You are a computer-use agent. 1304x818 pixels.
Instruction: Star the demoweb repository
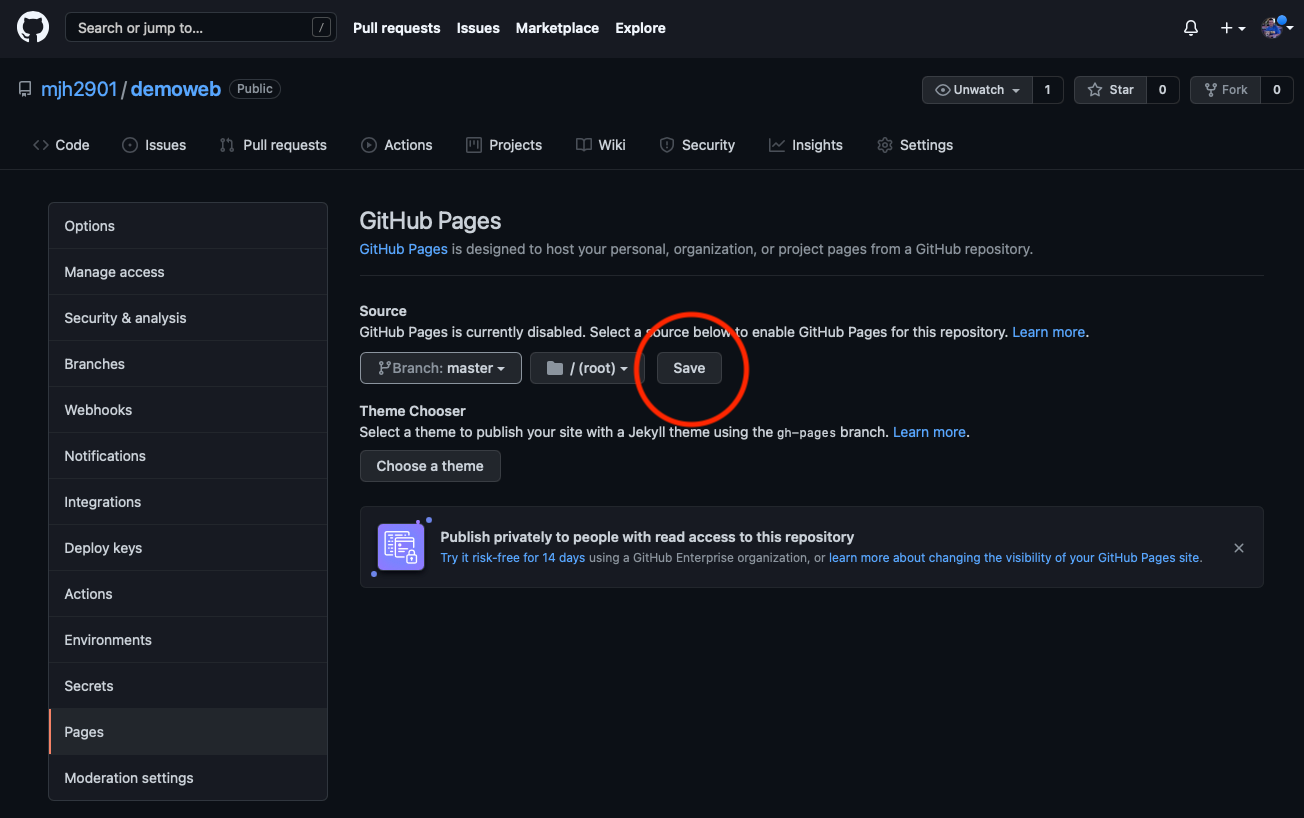[x=1110, y=90]
